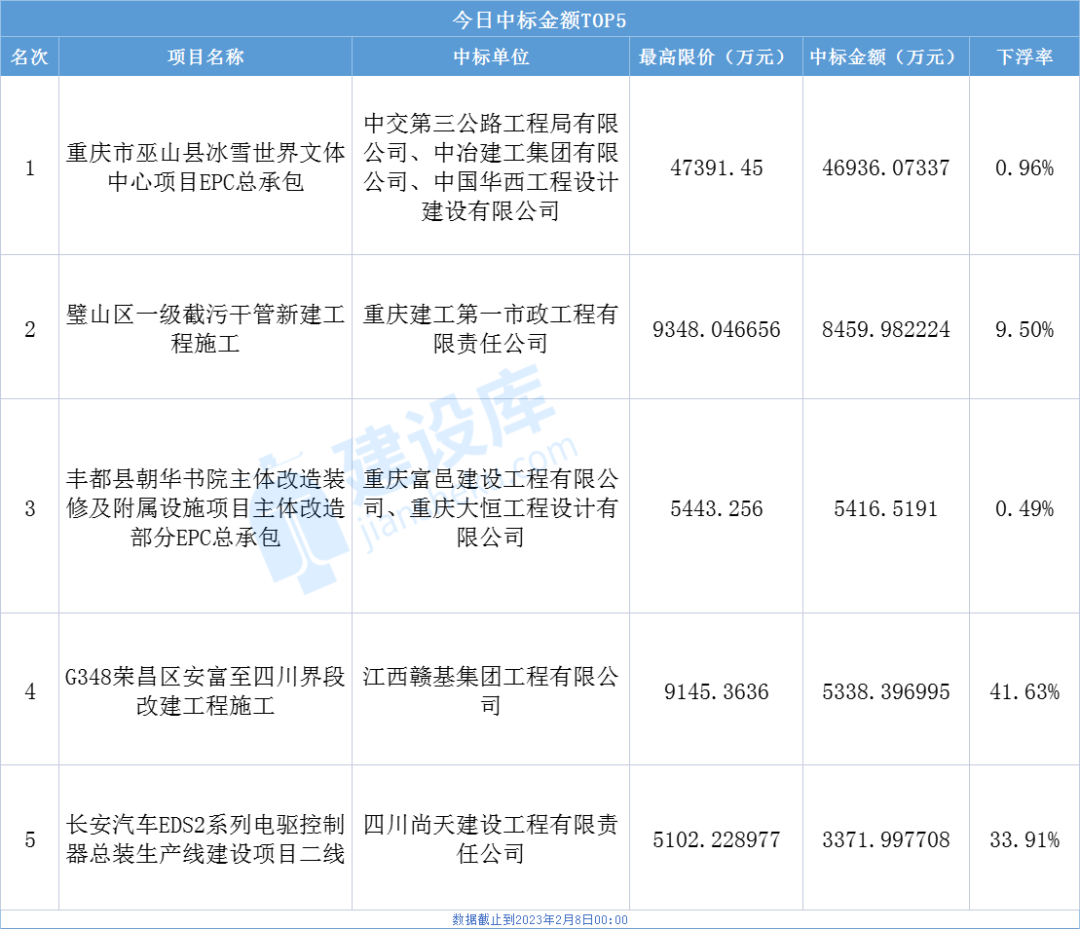Image resolution: width=1080 pixels, height=929 pixels.
Task: Click the 数据截止到2023年2月8日 footer note
Action: tap(539, 920)
